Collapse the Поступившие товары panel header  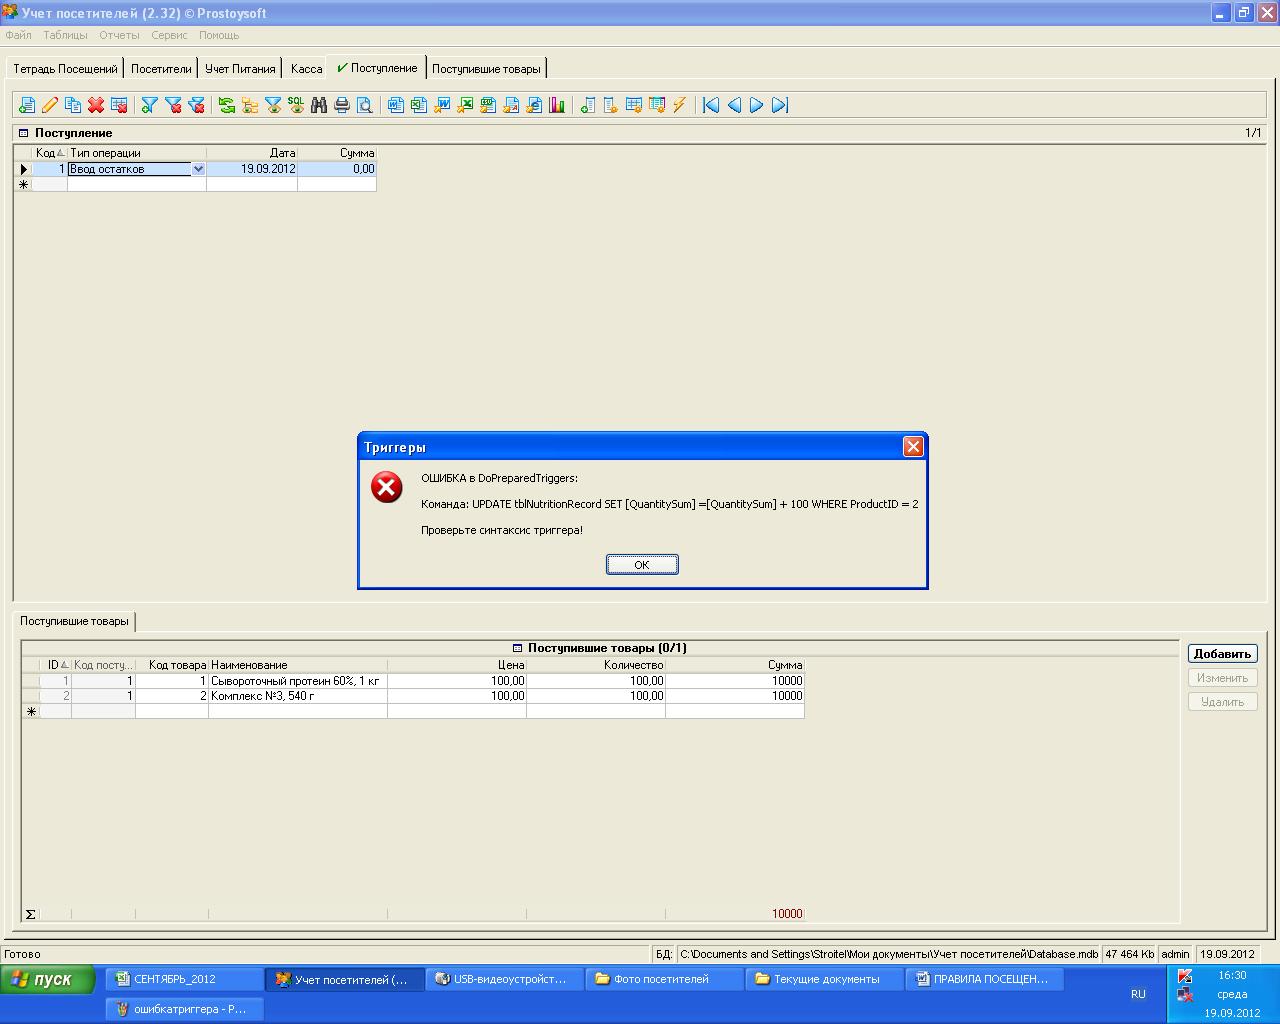click(517, 648)
